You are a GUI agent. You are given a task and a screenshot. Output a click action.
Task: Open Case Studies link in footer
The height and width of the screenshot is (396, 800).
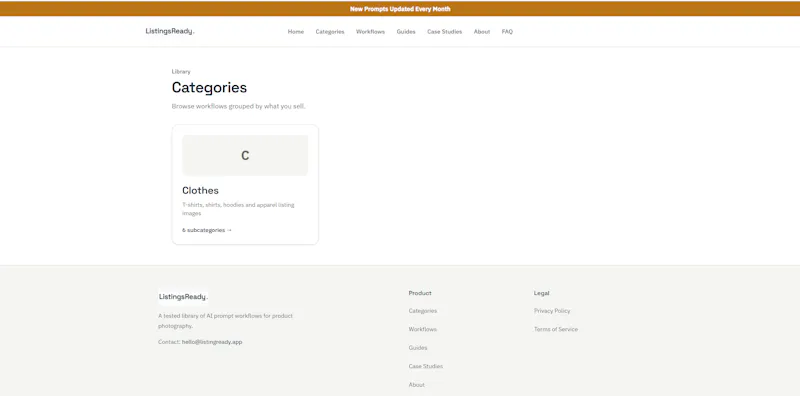[426, 366]
